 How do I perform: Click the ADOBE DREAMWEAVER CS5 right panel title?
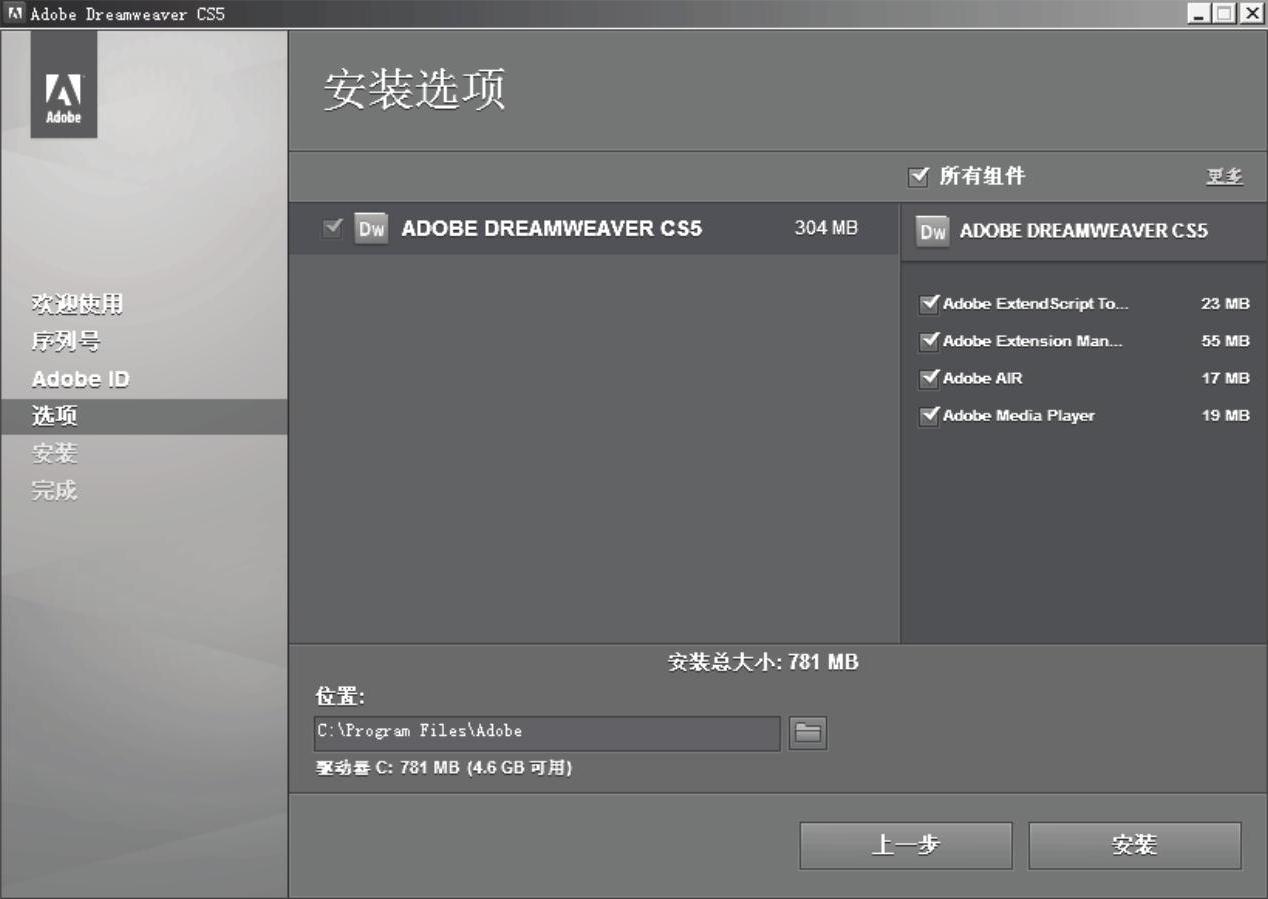tap(1084, 231)
